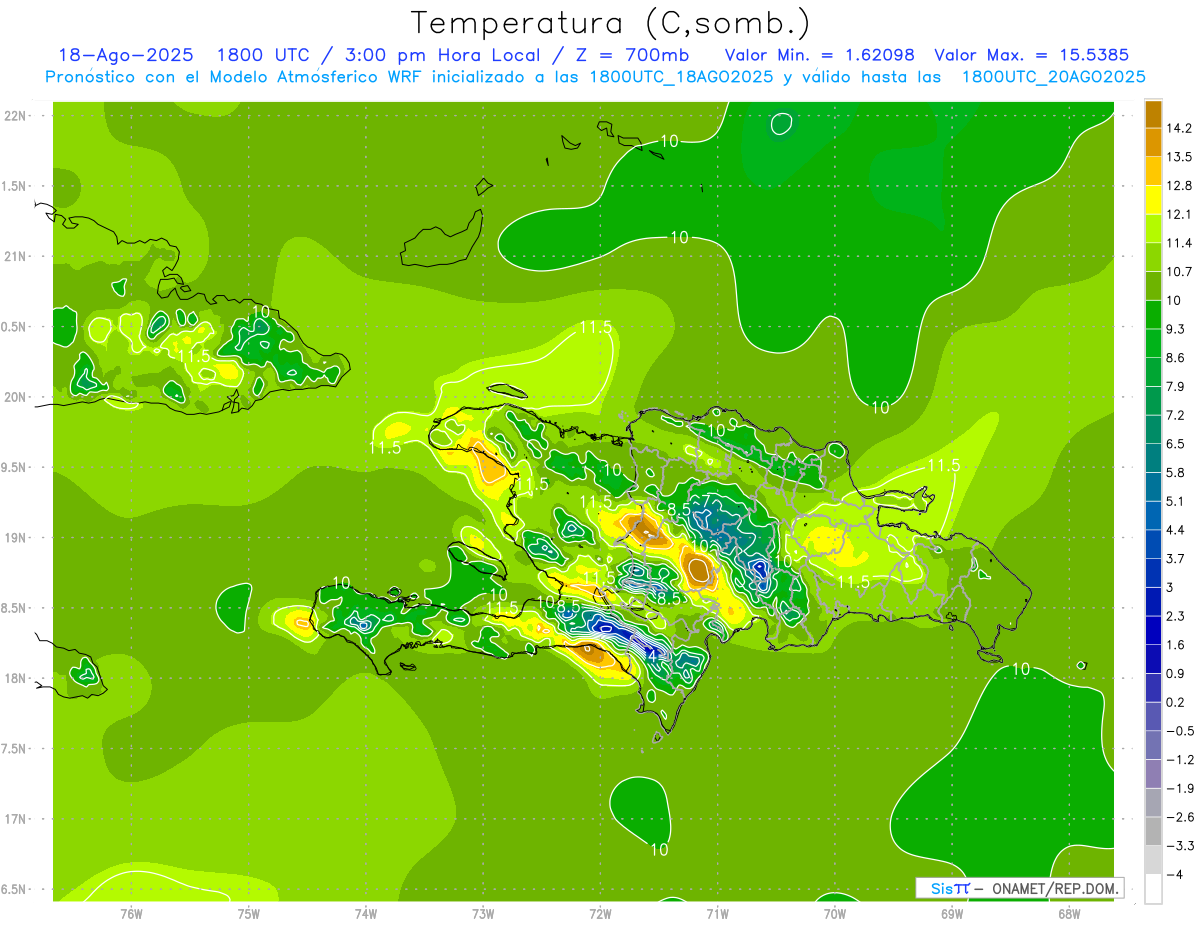Image resolution: width=1200 pixels, height=927 pixels.
Task: Click the 7.2 label on the color scale
Action: (1176, 415)
